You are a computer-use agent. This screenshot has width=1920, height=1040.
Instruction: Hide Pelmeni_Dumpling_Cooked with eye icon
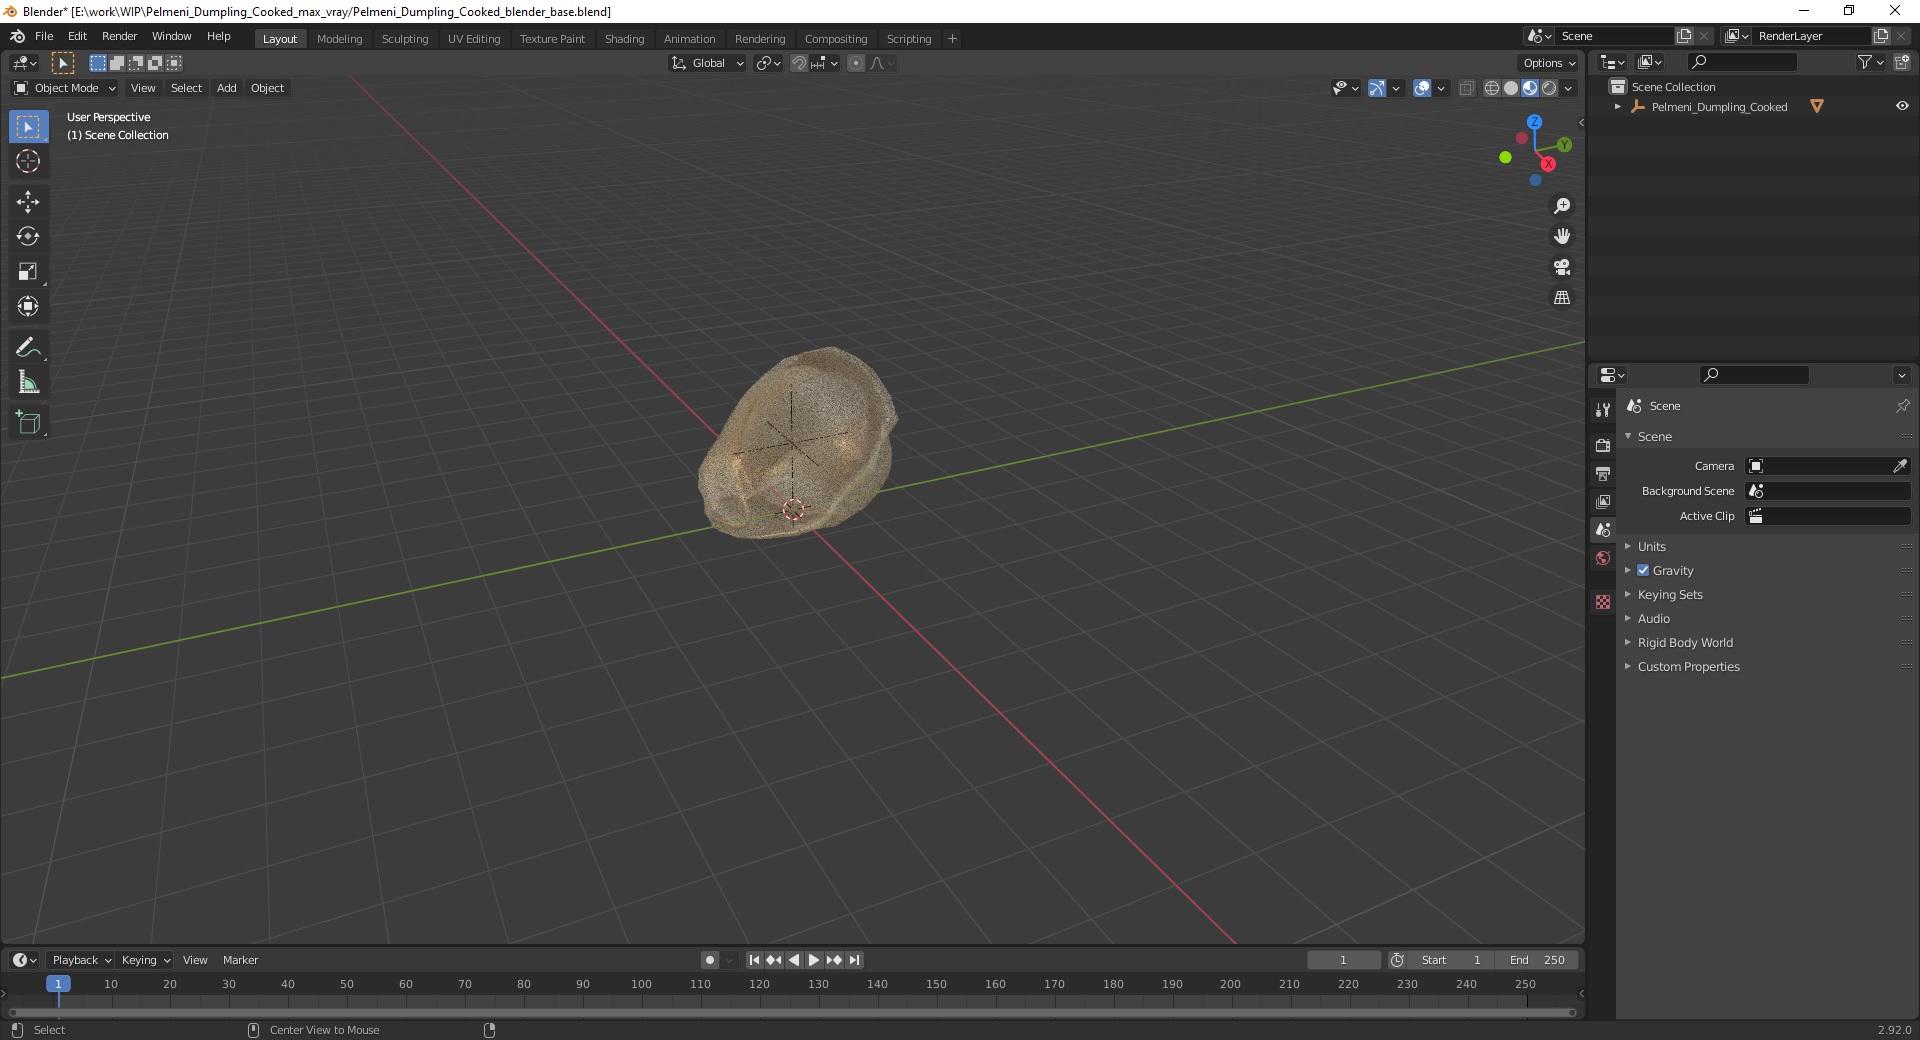(x=1902, y=106)
